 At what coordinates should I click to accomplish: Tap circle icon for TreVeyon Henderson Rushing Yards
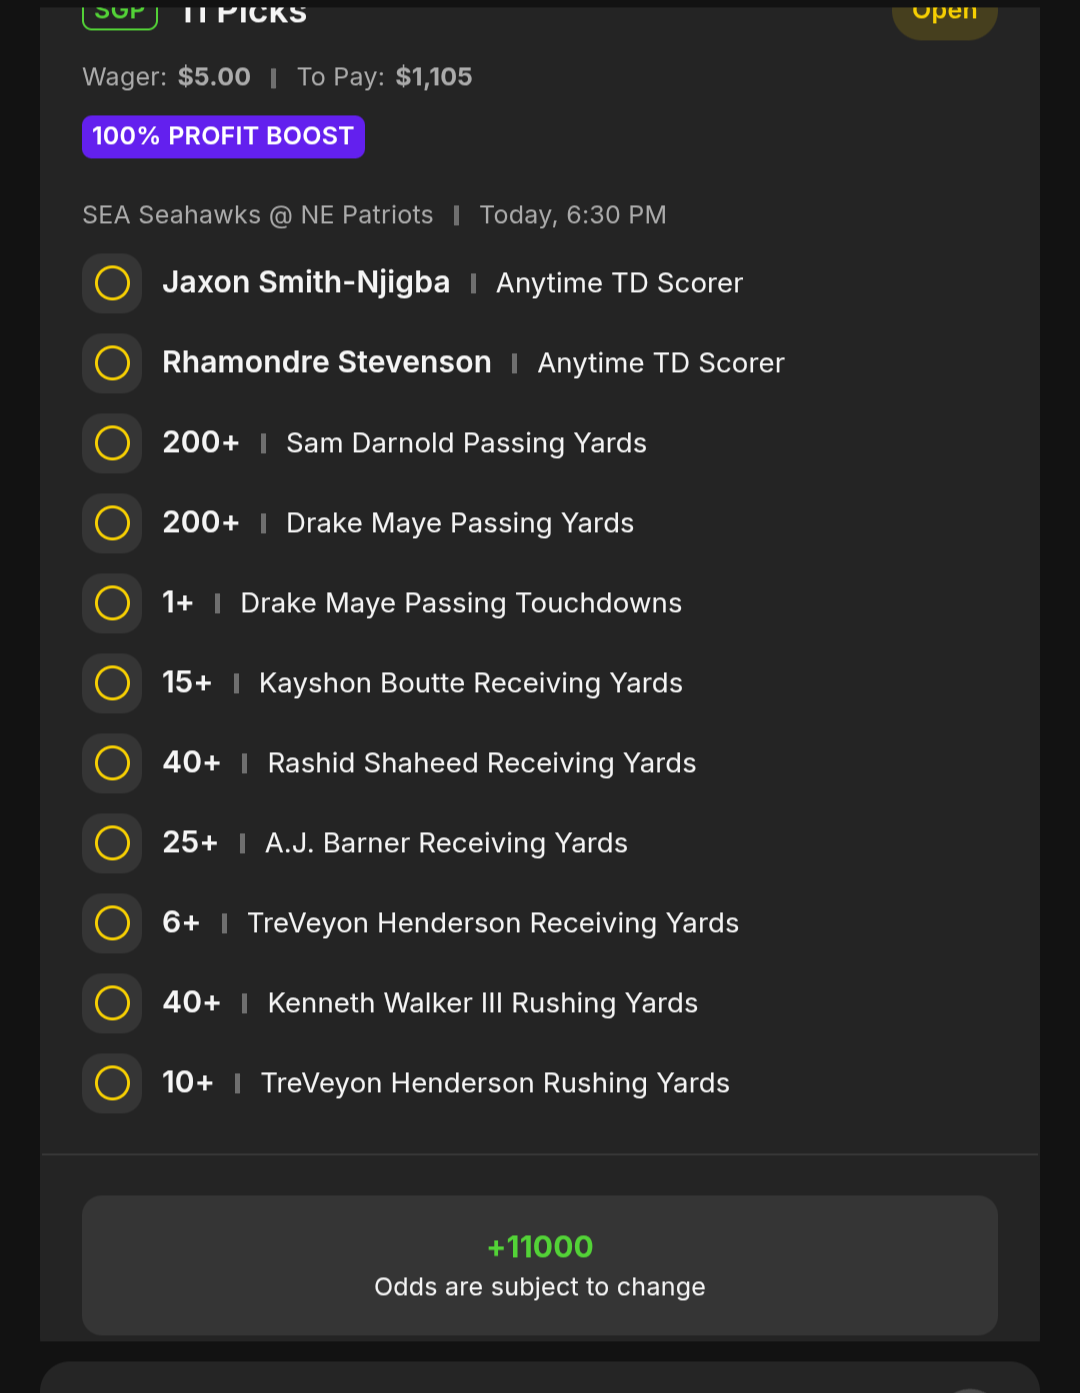112,1083
